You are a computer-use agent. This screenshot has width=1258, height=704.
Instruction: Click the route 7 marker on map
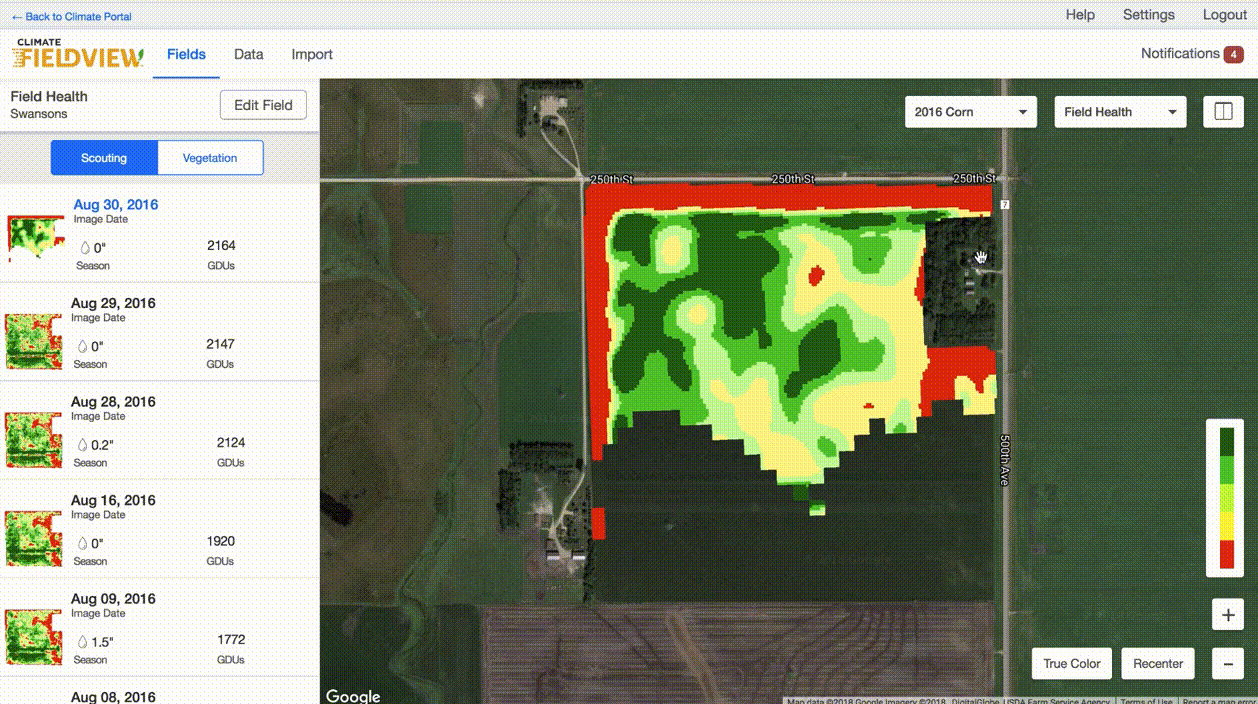click(1005, 205)
